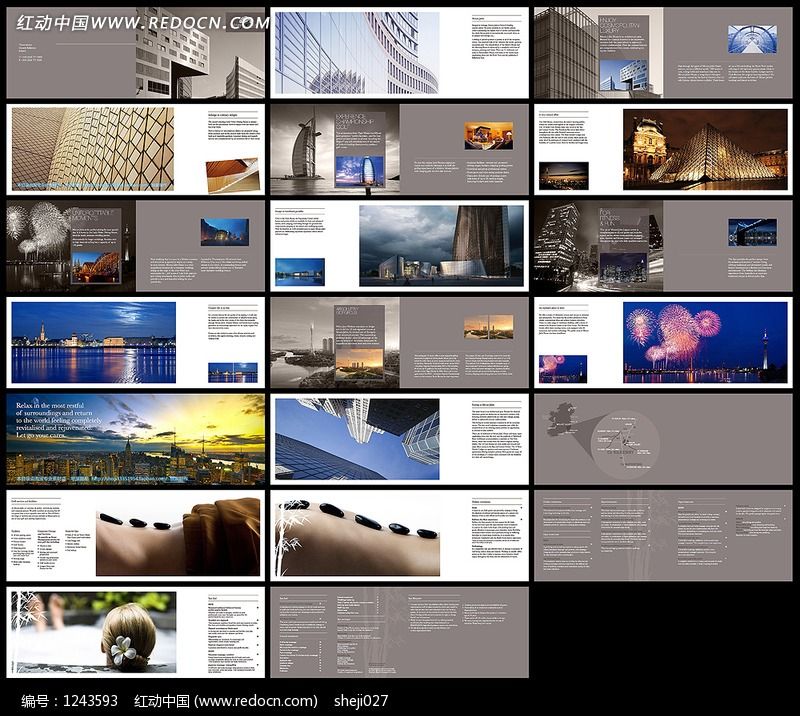Click the woman with flower in hair photo
This screenshot has width=800, height=716.
(x=94, y=632)
